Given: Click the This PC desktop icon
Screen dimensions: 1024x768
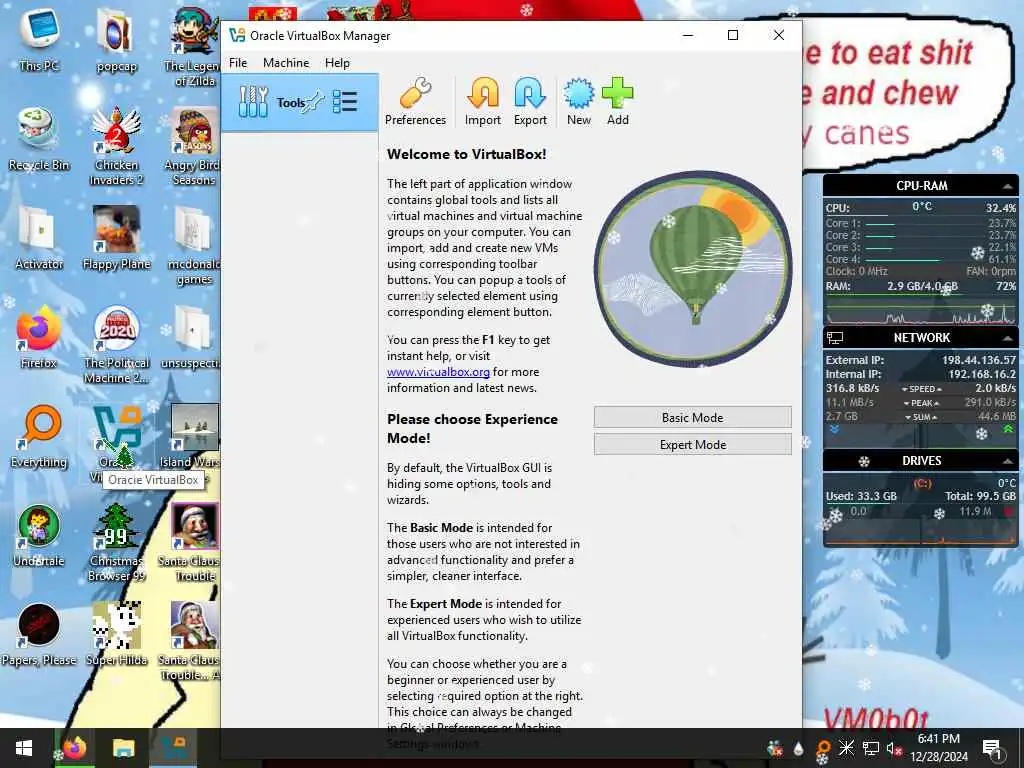Looking at the screenshot, I should [x=39, y=39].
